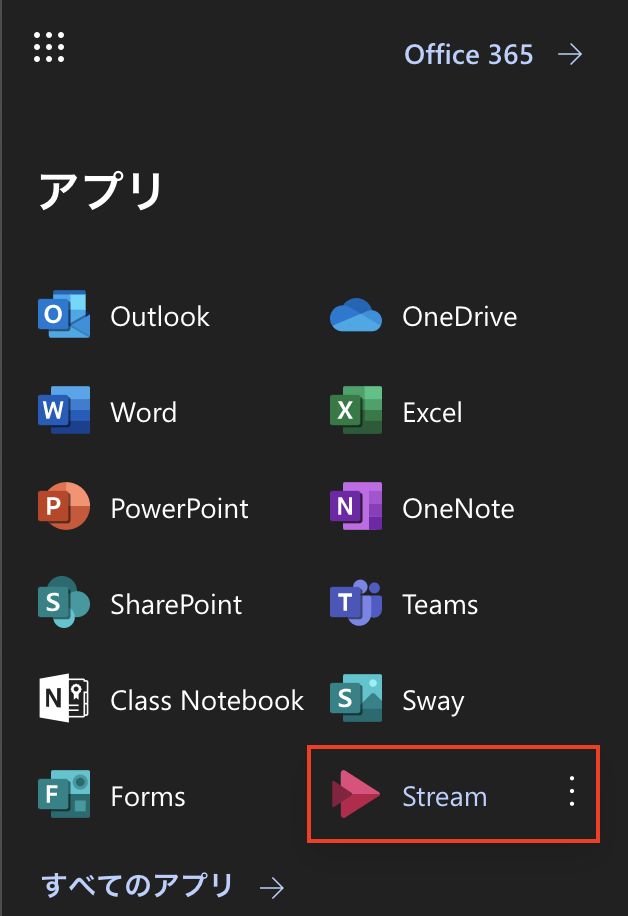Select the SharePoint label
Viewport: 628px width, 916px height.
(176, 604)
